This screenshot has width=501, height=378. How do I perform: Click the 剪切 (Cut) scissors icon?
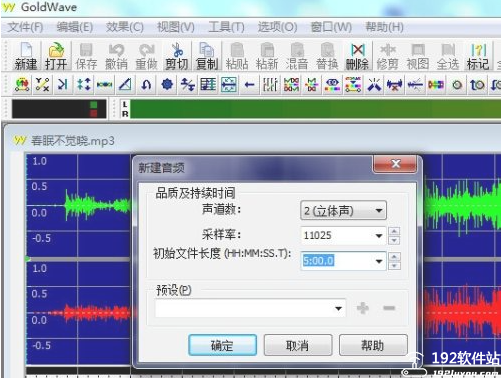point(177,56)
